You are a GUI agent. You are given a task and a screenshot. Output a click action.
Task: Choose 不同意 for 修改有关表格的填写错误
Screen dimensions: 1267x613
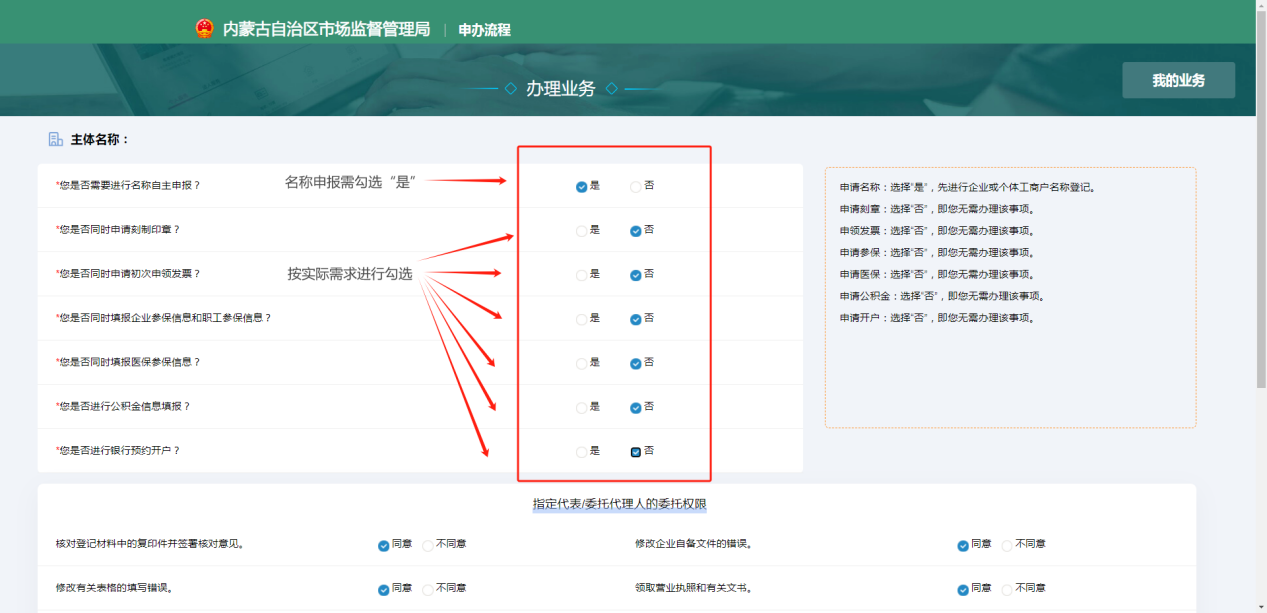pos(428,590)
